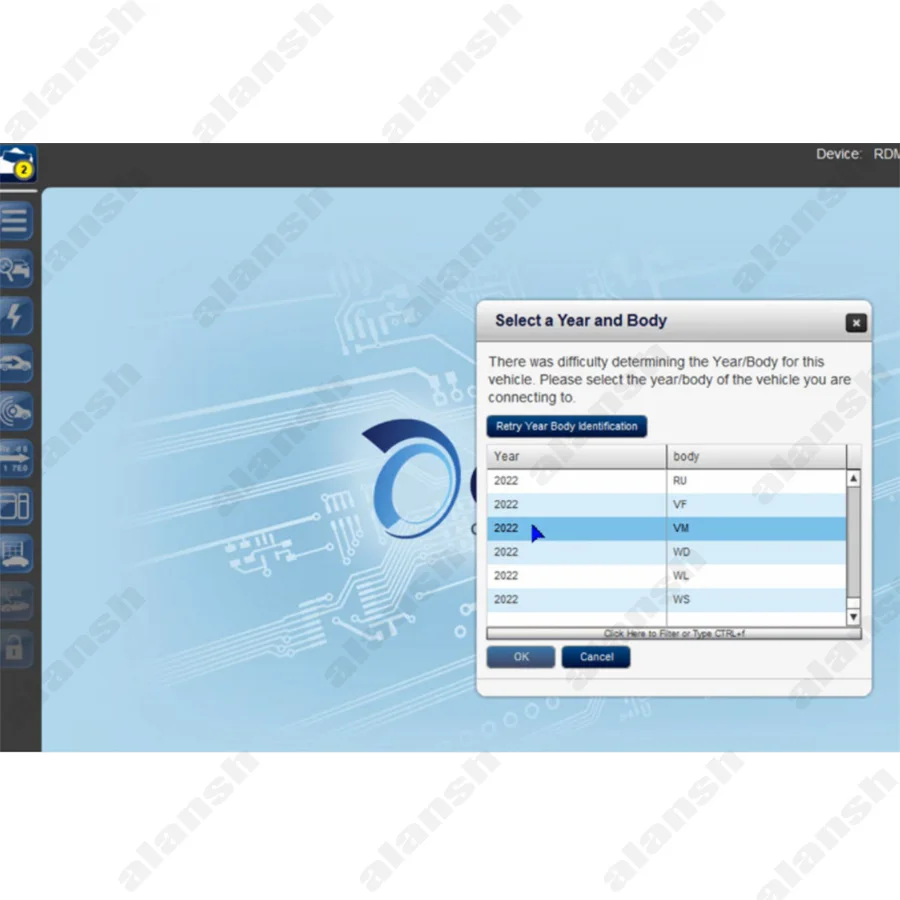
Task: Click the data arrow numbers sidebar icon
Action: (x=15, y=459)
